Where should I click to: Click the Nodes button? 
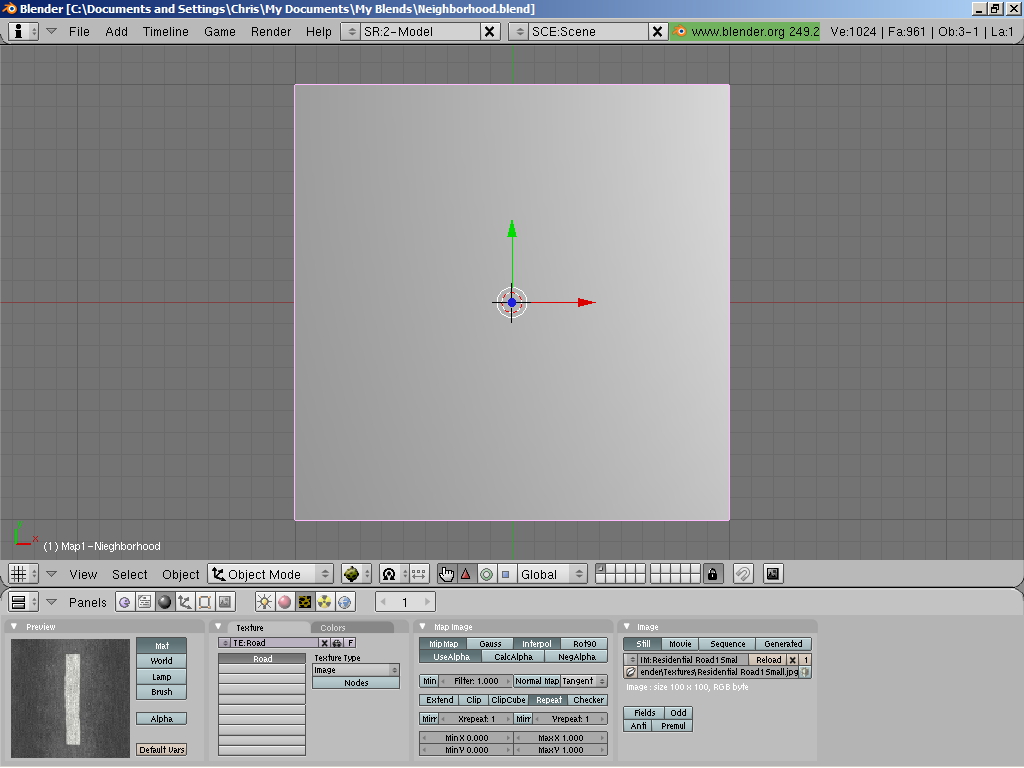pos(356,683)
